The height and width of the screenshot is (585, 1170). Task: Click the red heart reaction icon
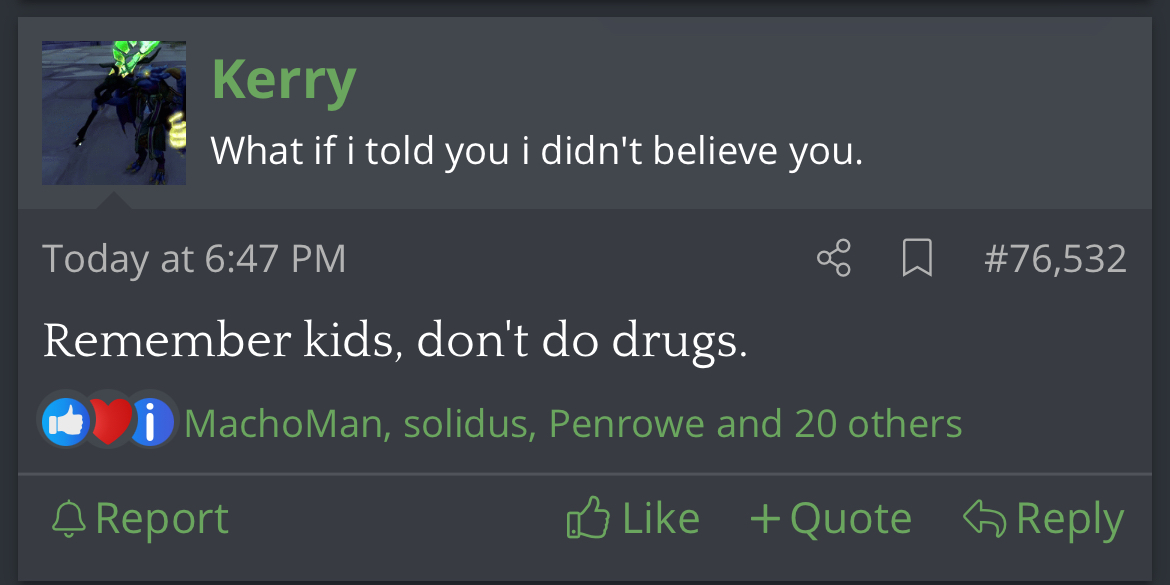[x=108, y=423]
